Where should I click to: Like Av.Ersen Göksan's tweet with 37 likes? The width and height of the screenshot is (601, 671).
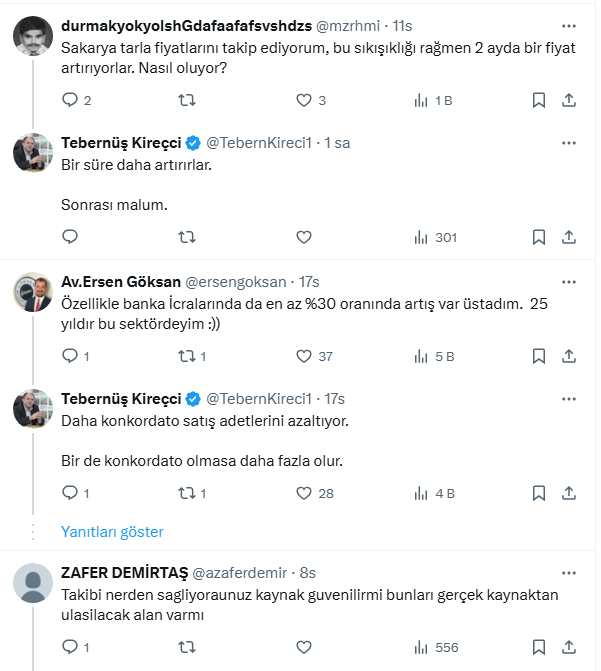(x=305, y=356)
